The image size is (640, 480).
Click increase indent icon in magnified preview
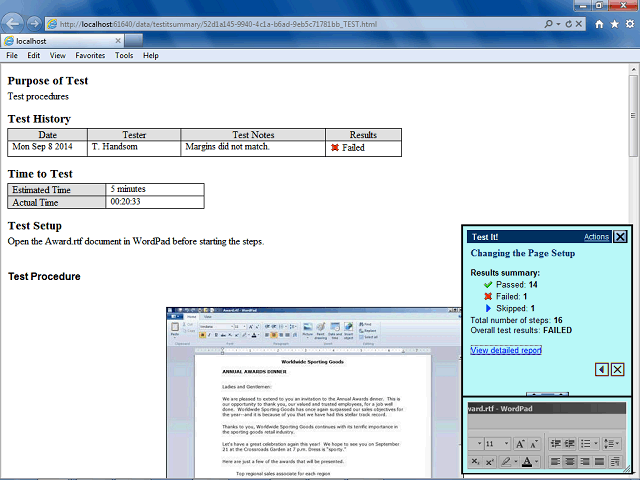point(569,443)
